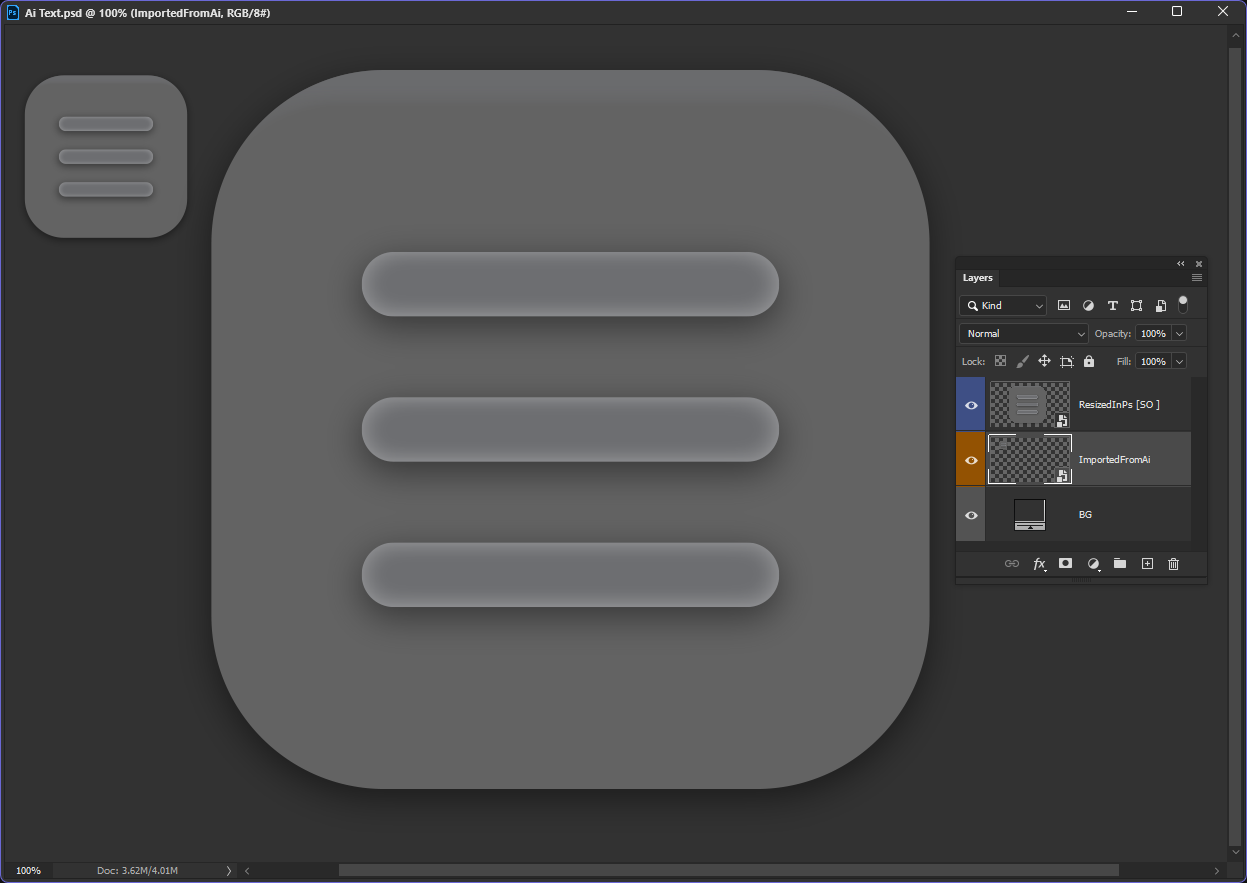Screen dimensions: 1247x883
Task: Expand the Opacity dropdown
Action: (1178, 332)
